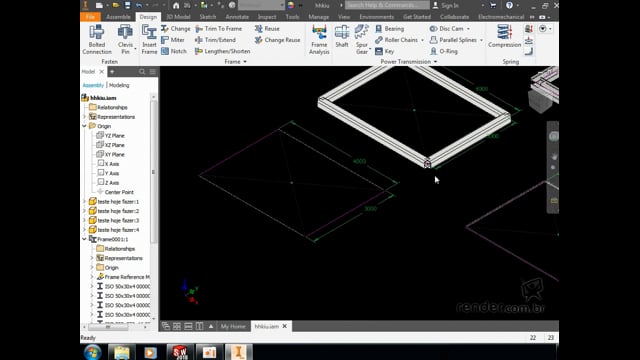The height and width of the screenshot is (360, 640).
Task: Choose the Change frame command
Action: [x=176, y=29]
